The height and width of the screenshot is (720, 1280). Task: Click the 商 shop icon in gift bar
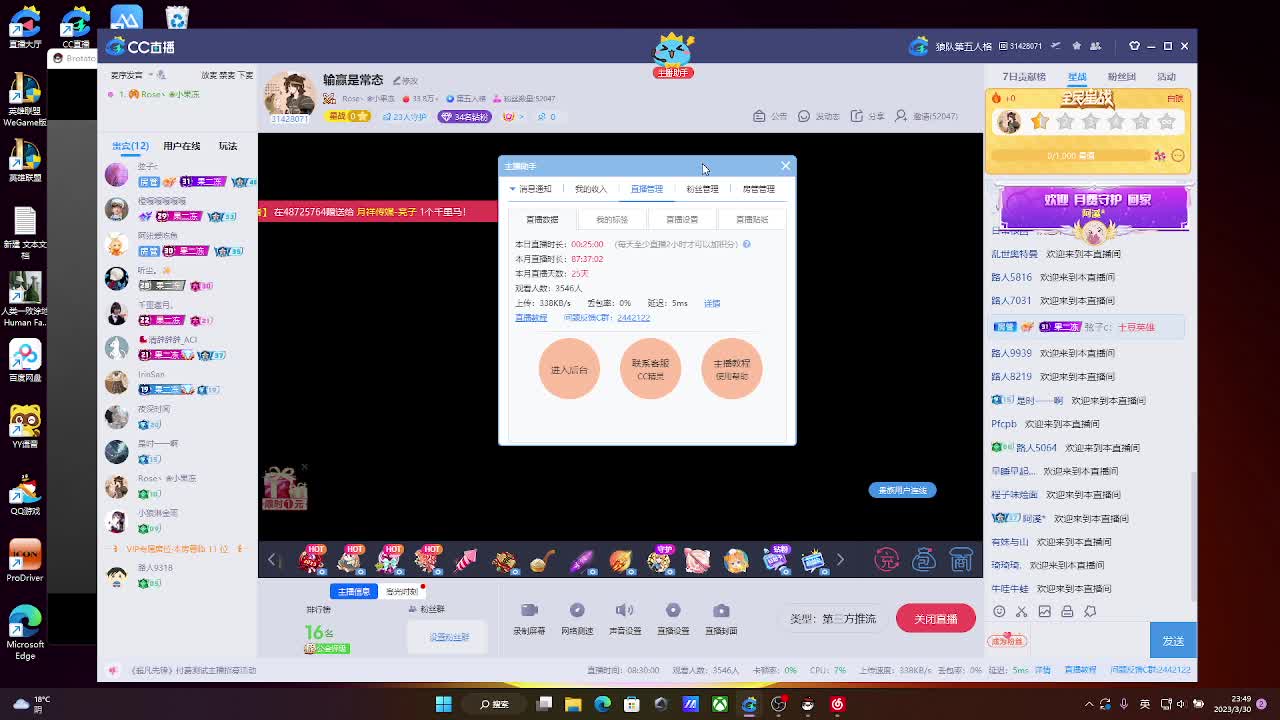point(961,560)
